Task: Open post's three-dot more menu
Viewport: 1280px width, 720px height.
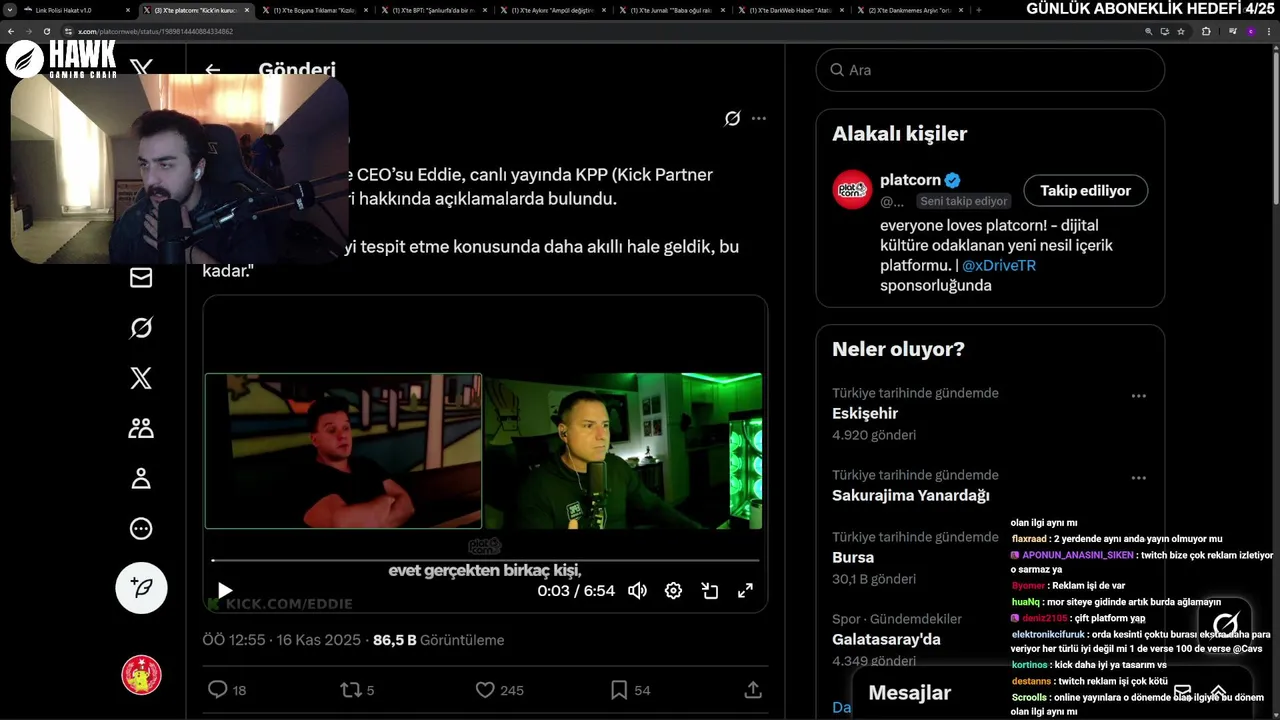Action: click(759, 118)
